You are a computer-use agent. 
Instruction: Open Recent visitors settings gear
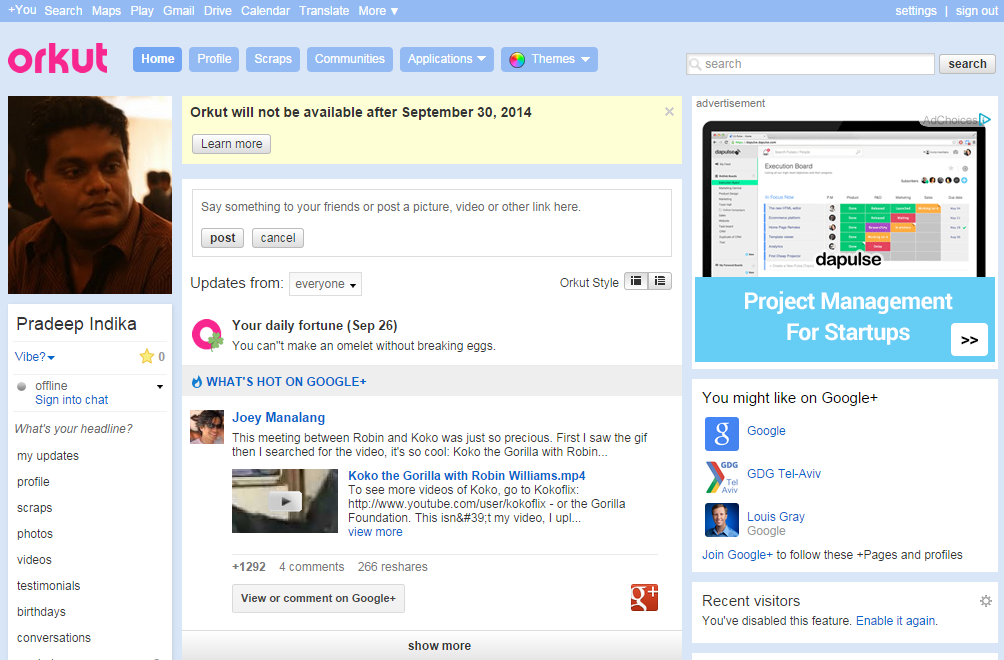coord(986,600)
